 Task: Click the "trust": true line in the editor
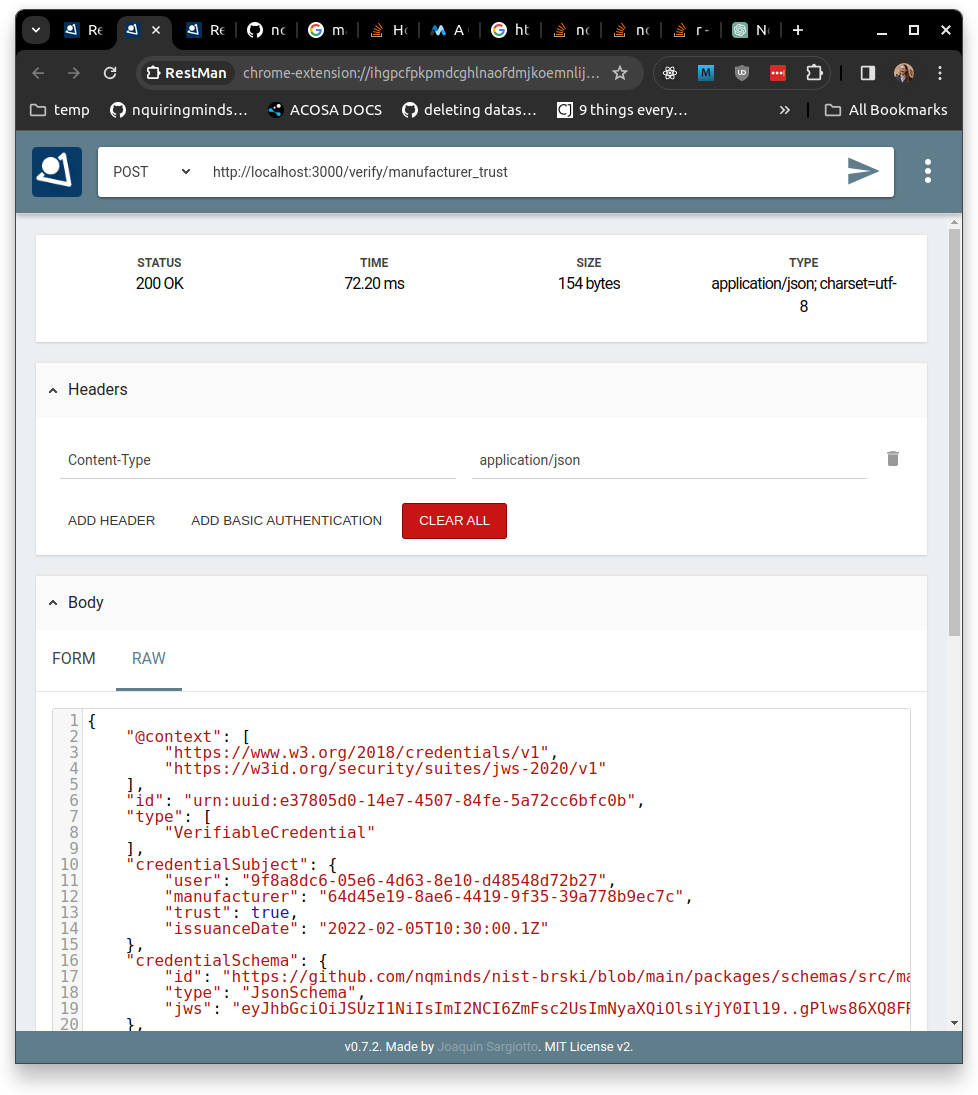pyautogui.click(x=231, y=913)
